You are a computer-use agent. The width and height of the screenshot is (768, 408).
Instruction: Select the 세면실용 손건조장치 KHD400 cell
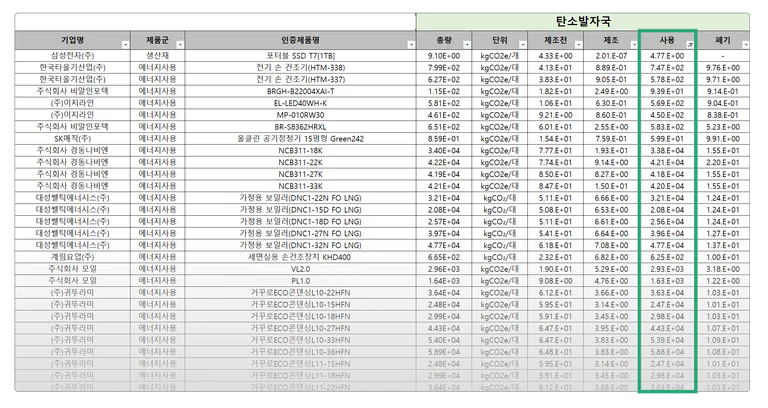(301, 257)
